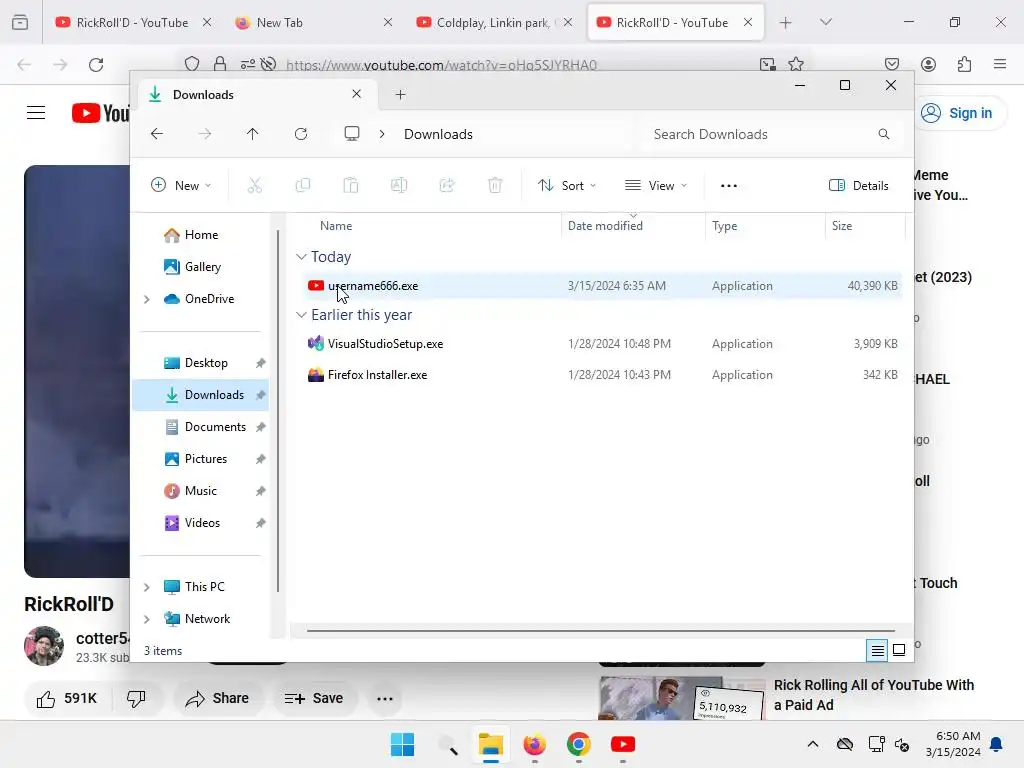The height and width of the screenshot is (768, 1024).
Task: Click the Cut scissors icon in Explorer toolbar
Action: coord(255,185)
